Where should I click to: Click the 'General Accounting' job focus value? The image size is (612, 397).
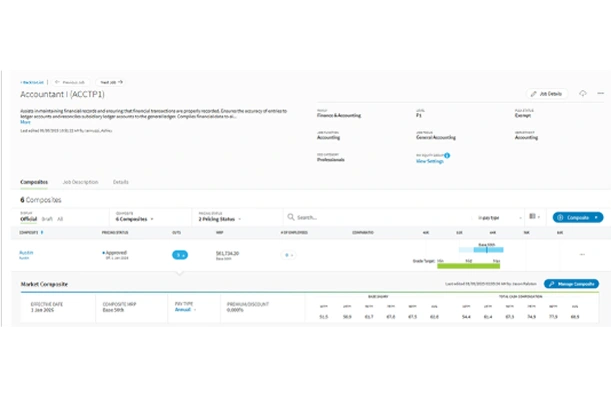(x=436, y=137)
